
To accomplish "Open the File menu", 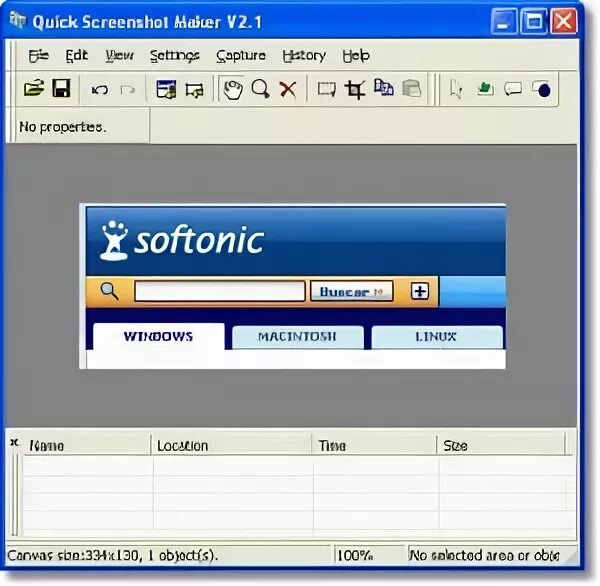I will (x=39, y=56).
